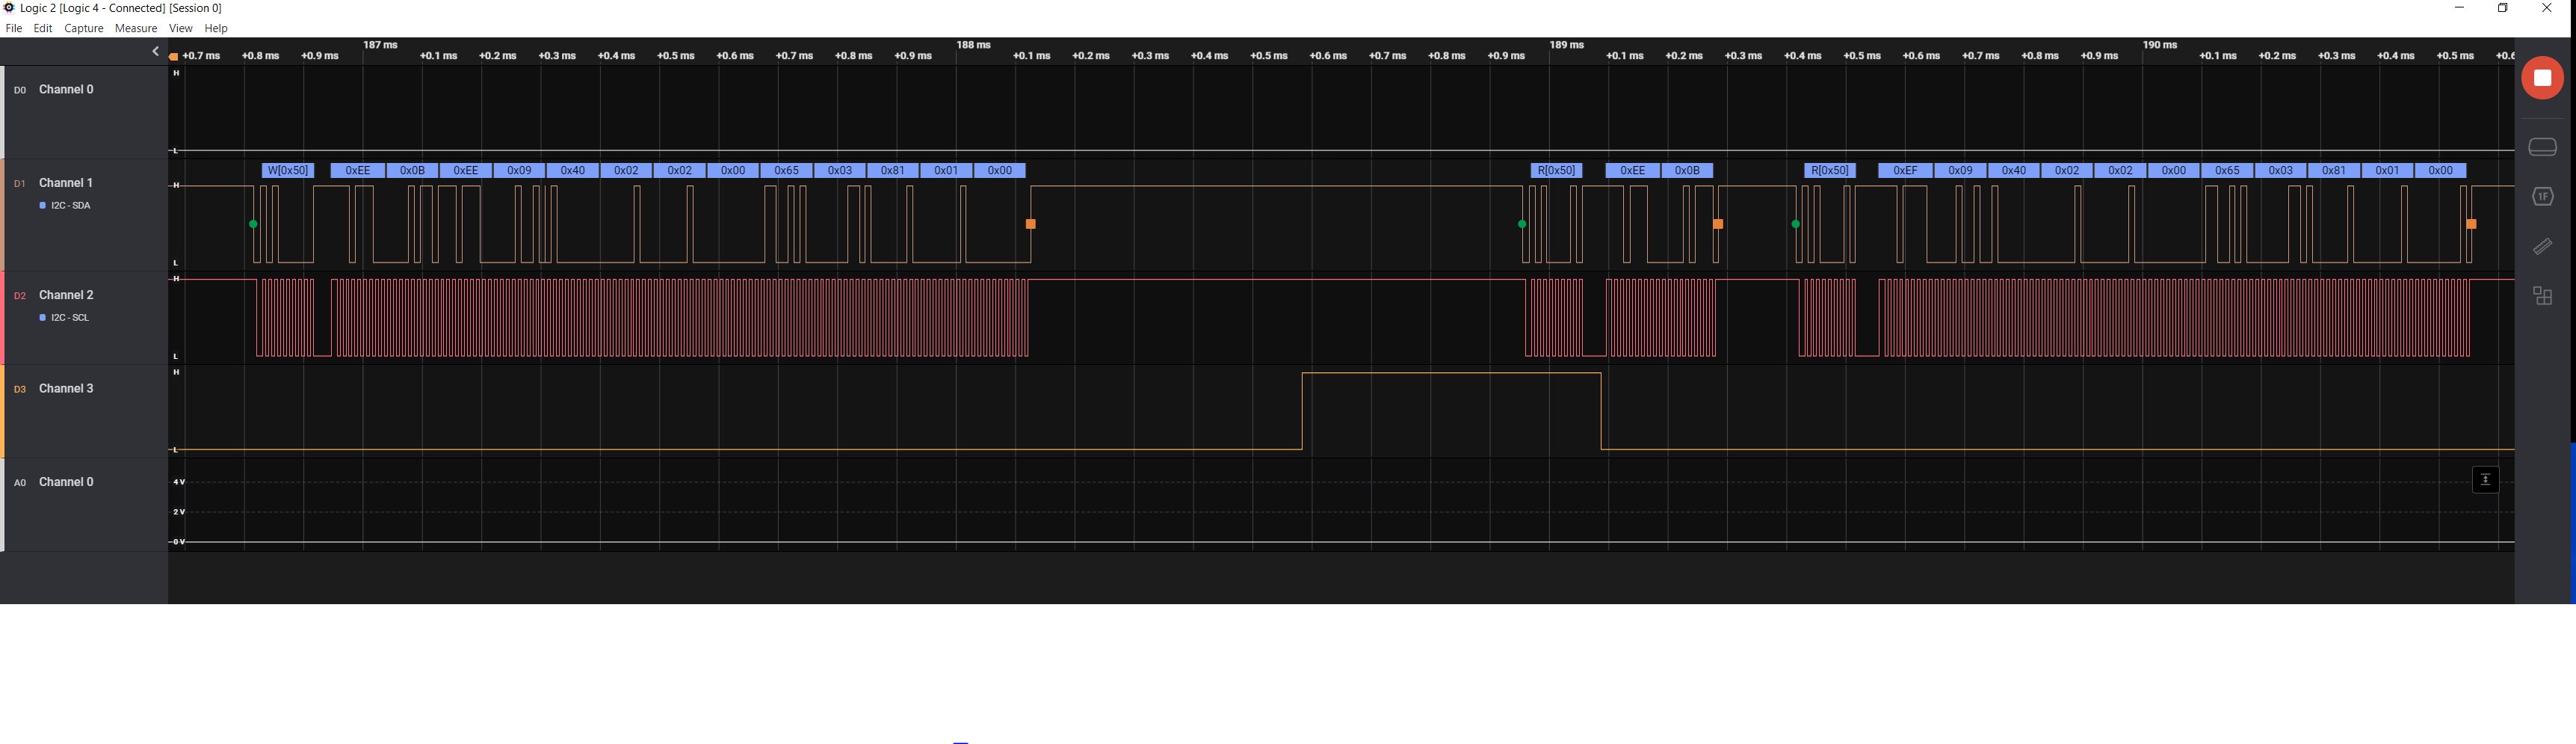
Task: Open the Device Settings panel icon
Action: pos(2542,148)
